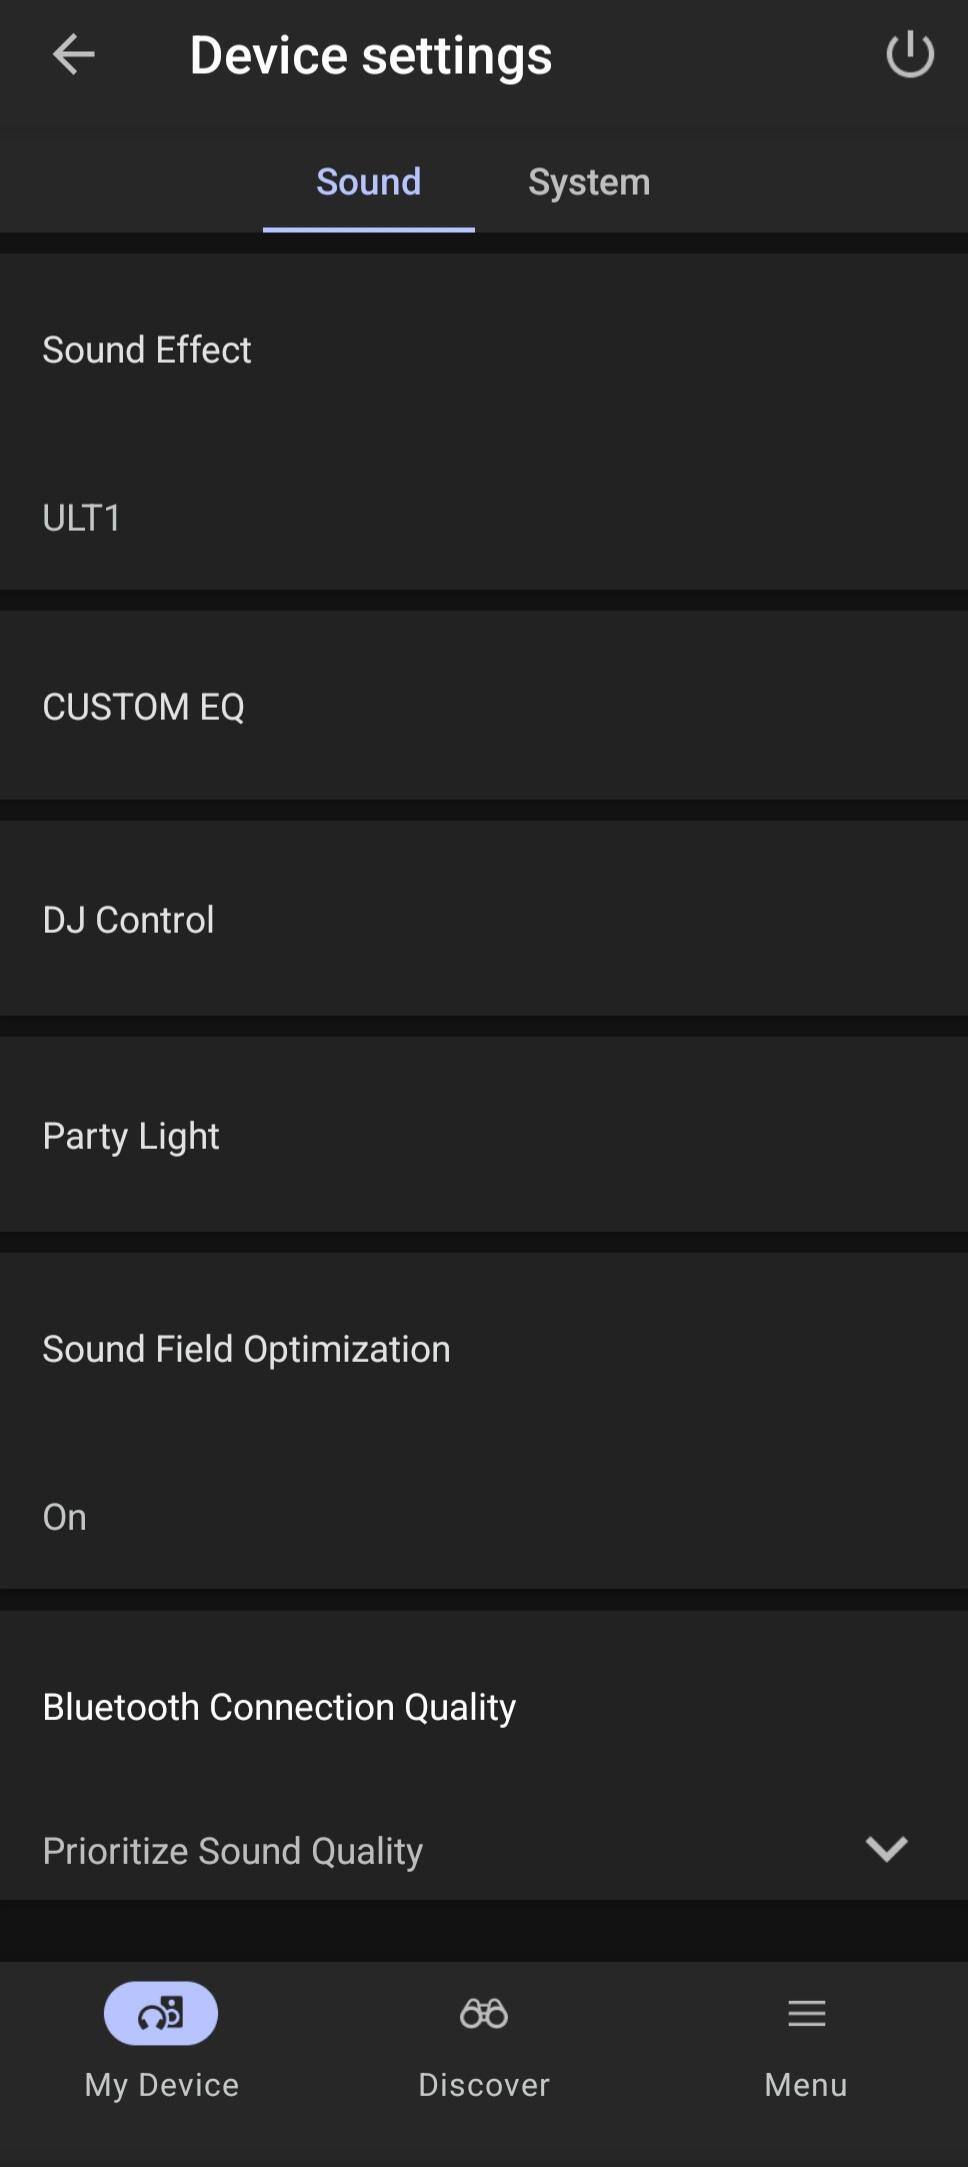968x2167 pixels.
Task: Tap the Discover binoculars icon
Action: [x=484, y=2013]
